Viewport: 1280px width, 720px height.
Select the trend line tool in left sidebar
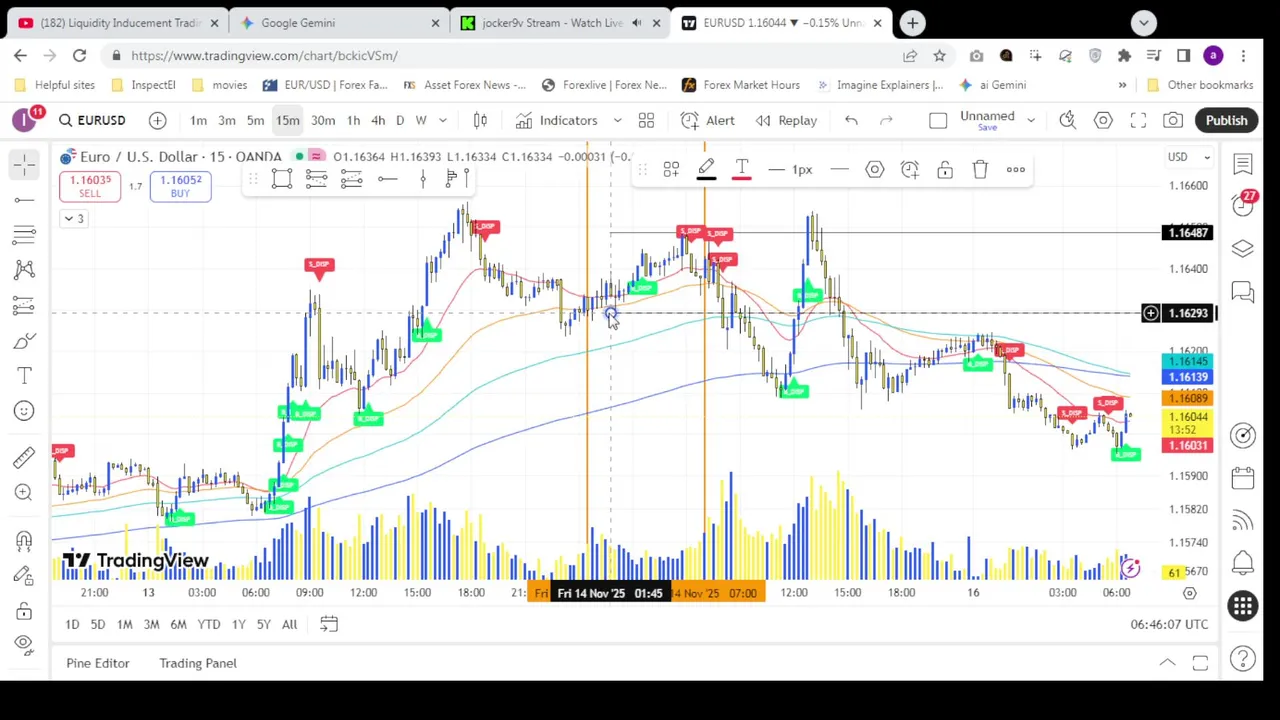tap(24, 200)
